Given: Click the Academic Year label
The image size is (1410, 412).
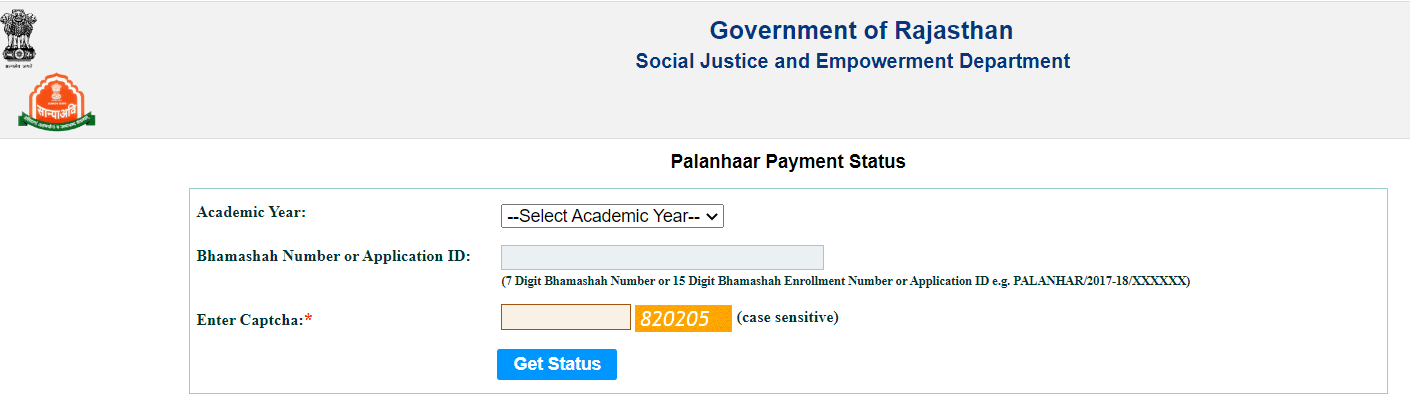Looking at the screenshot, I should point(251,212).
